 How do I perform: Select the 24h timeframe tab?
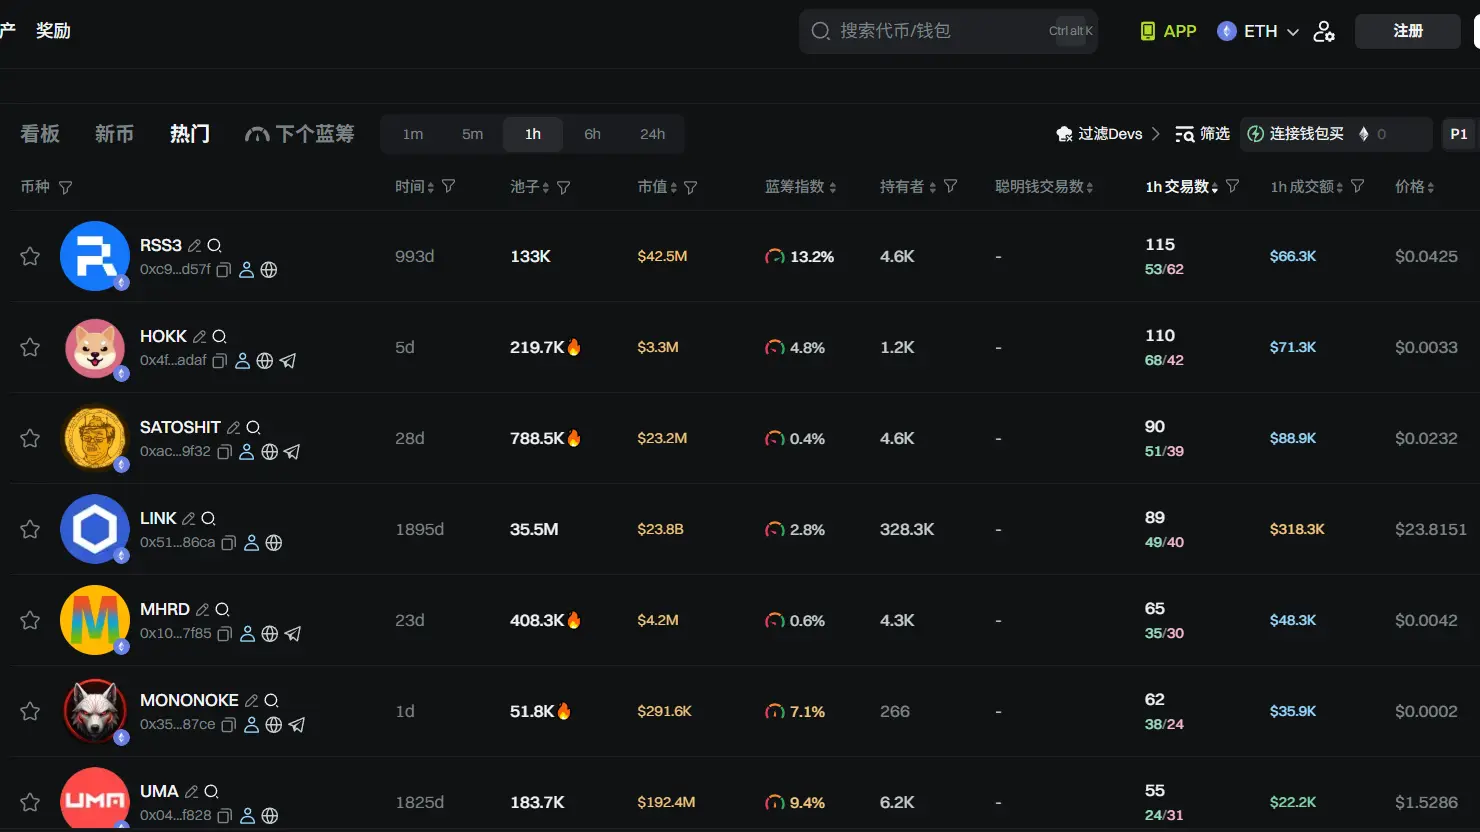[x=652, y=134]
